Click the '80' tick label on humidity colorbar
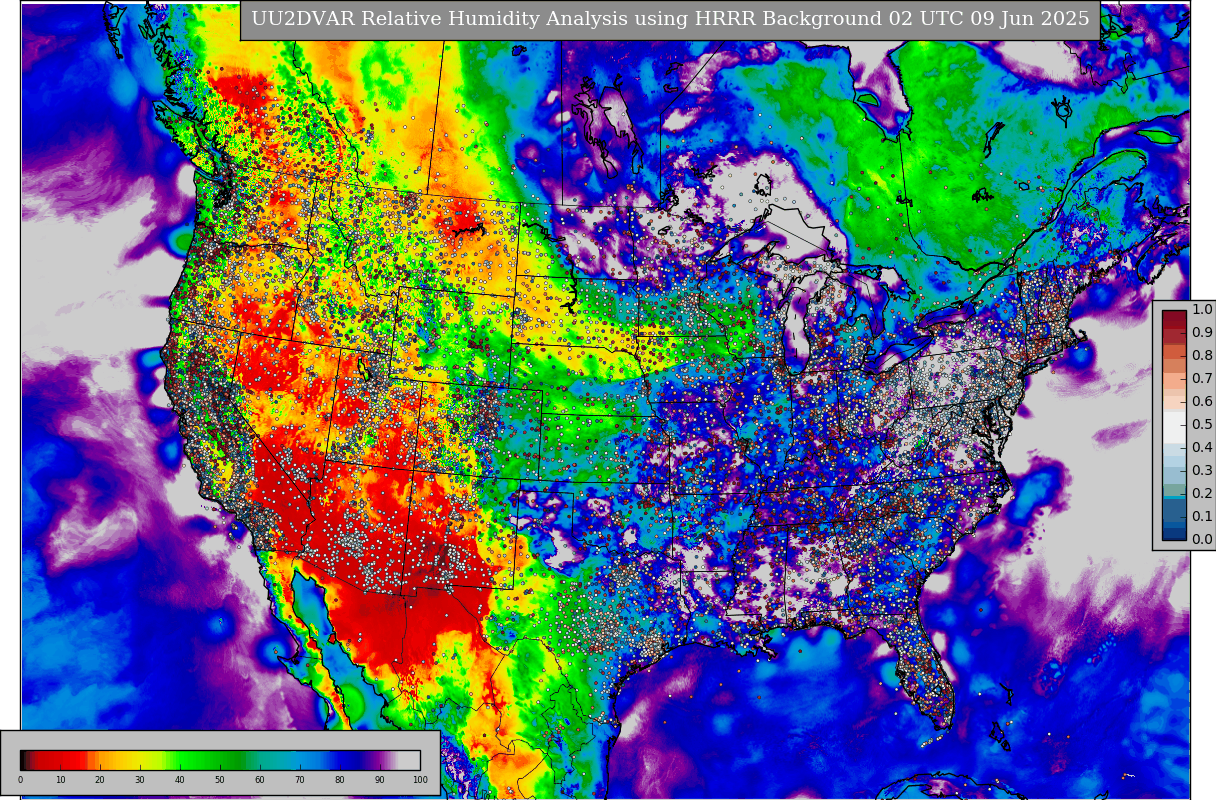 coord(340,780)
